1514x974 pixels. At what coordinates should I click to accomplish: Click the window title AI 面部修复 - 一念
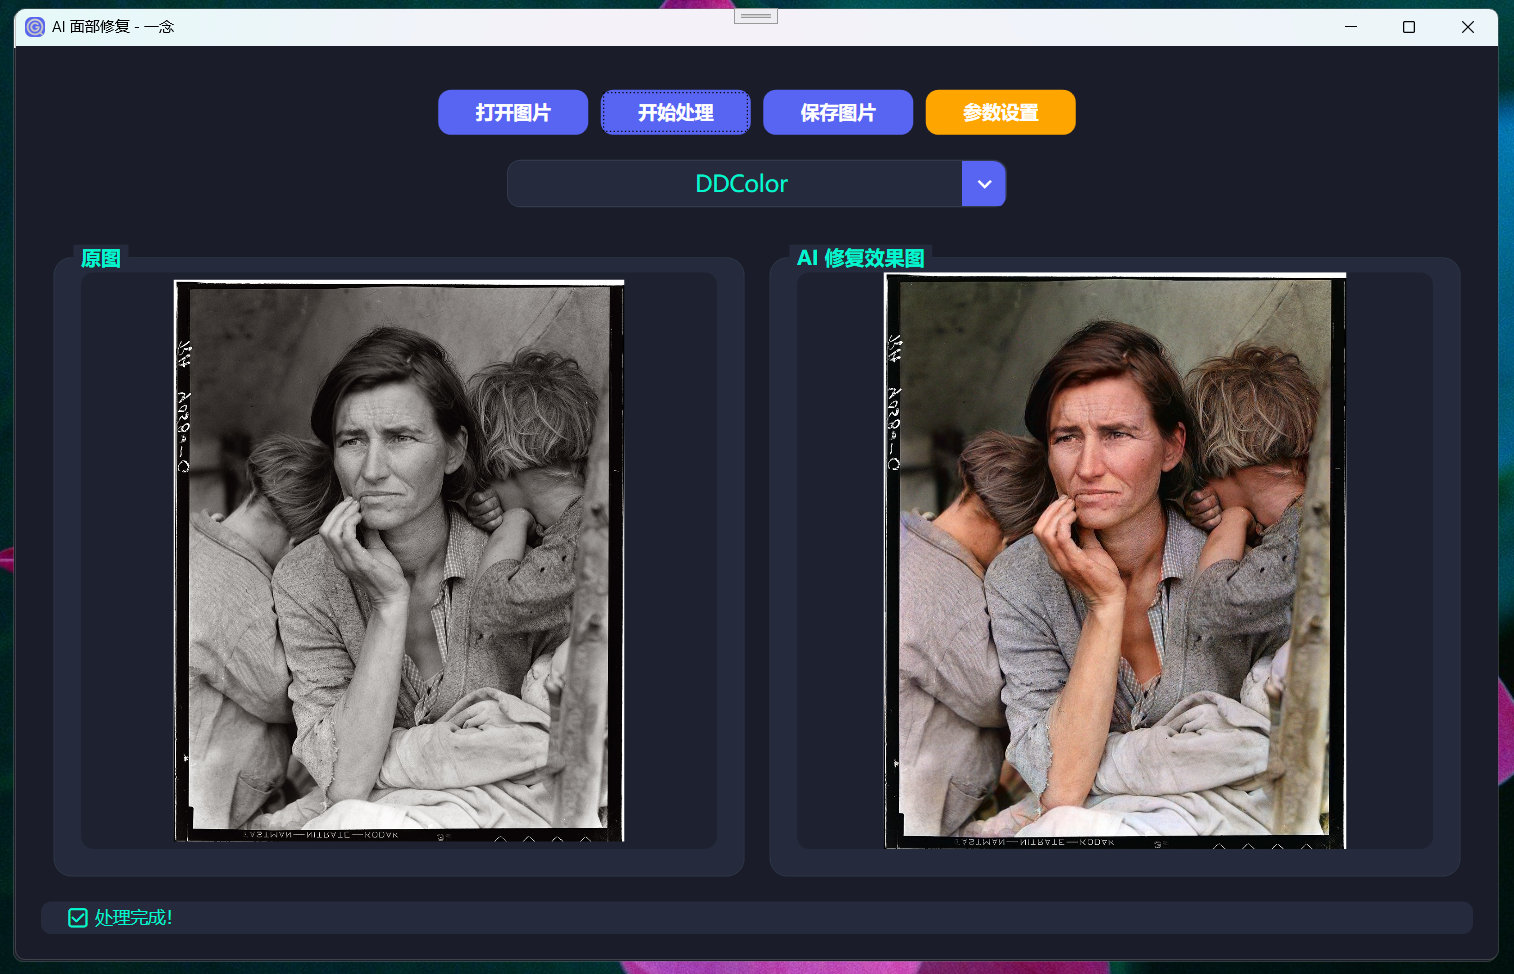tap(113, 27)
